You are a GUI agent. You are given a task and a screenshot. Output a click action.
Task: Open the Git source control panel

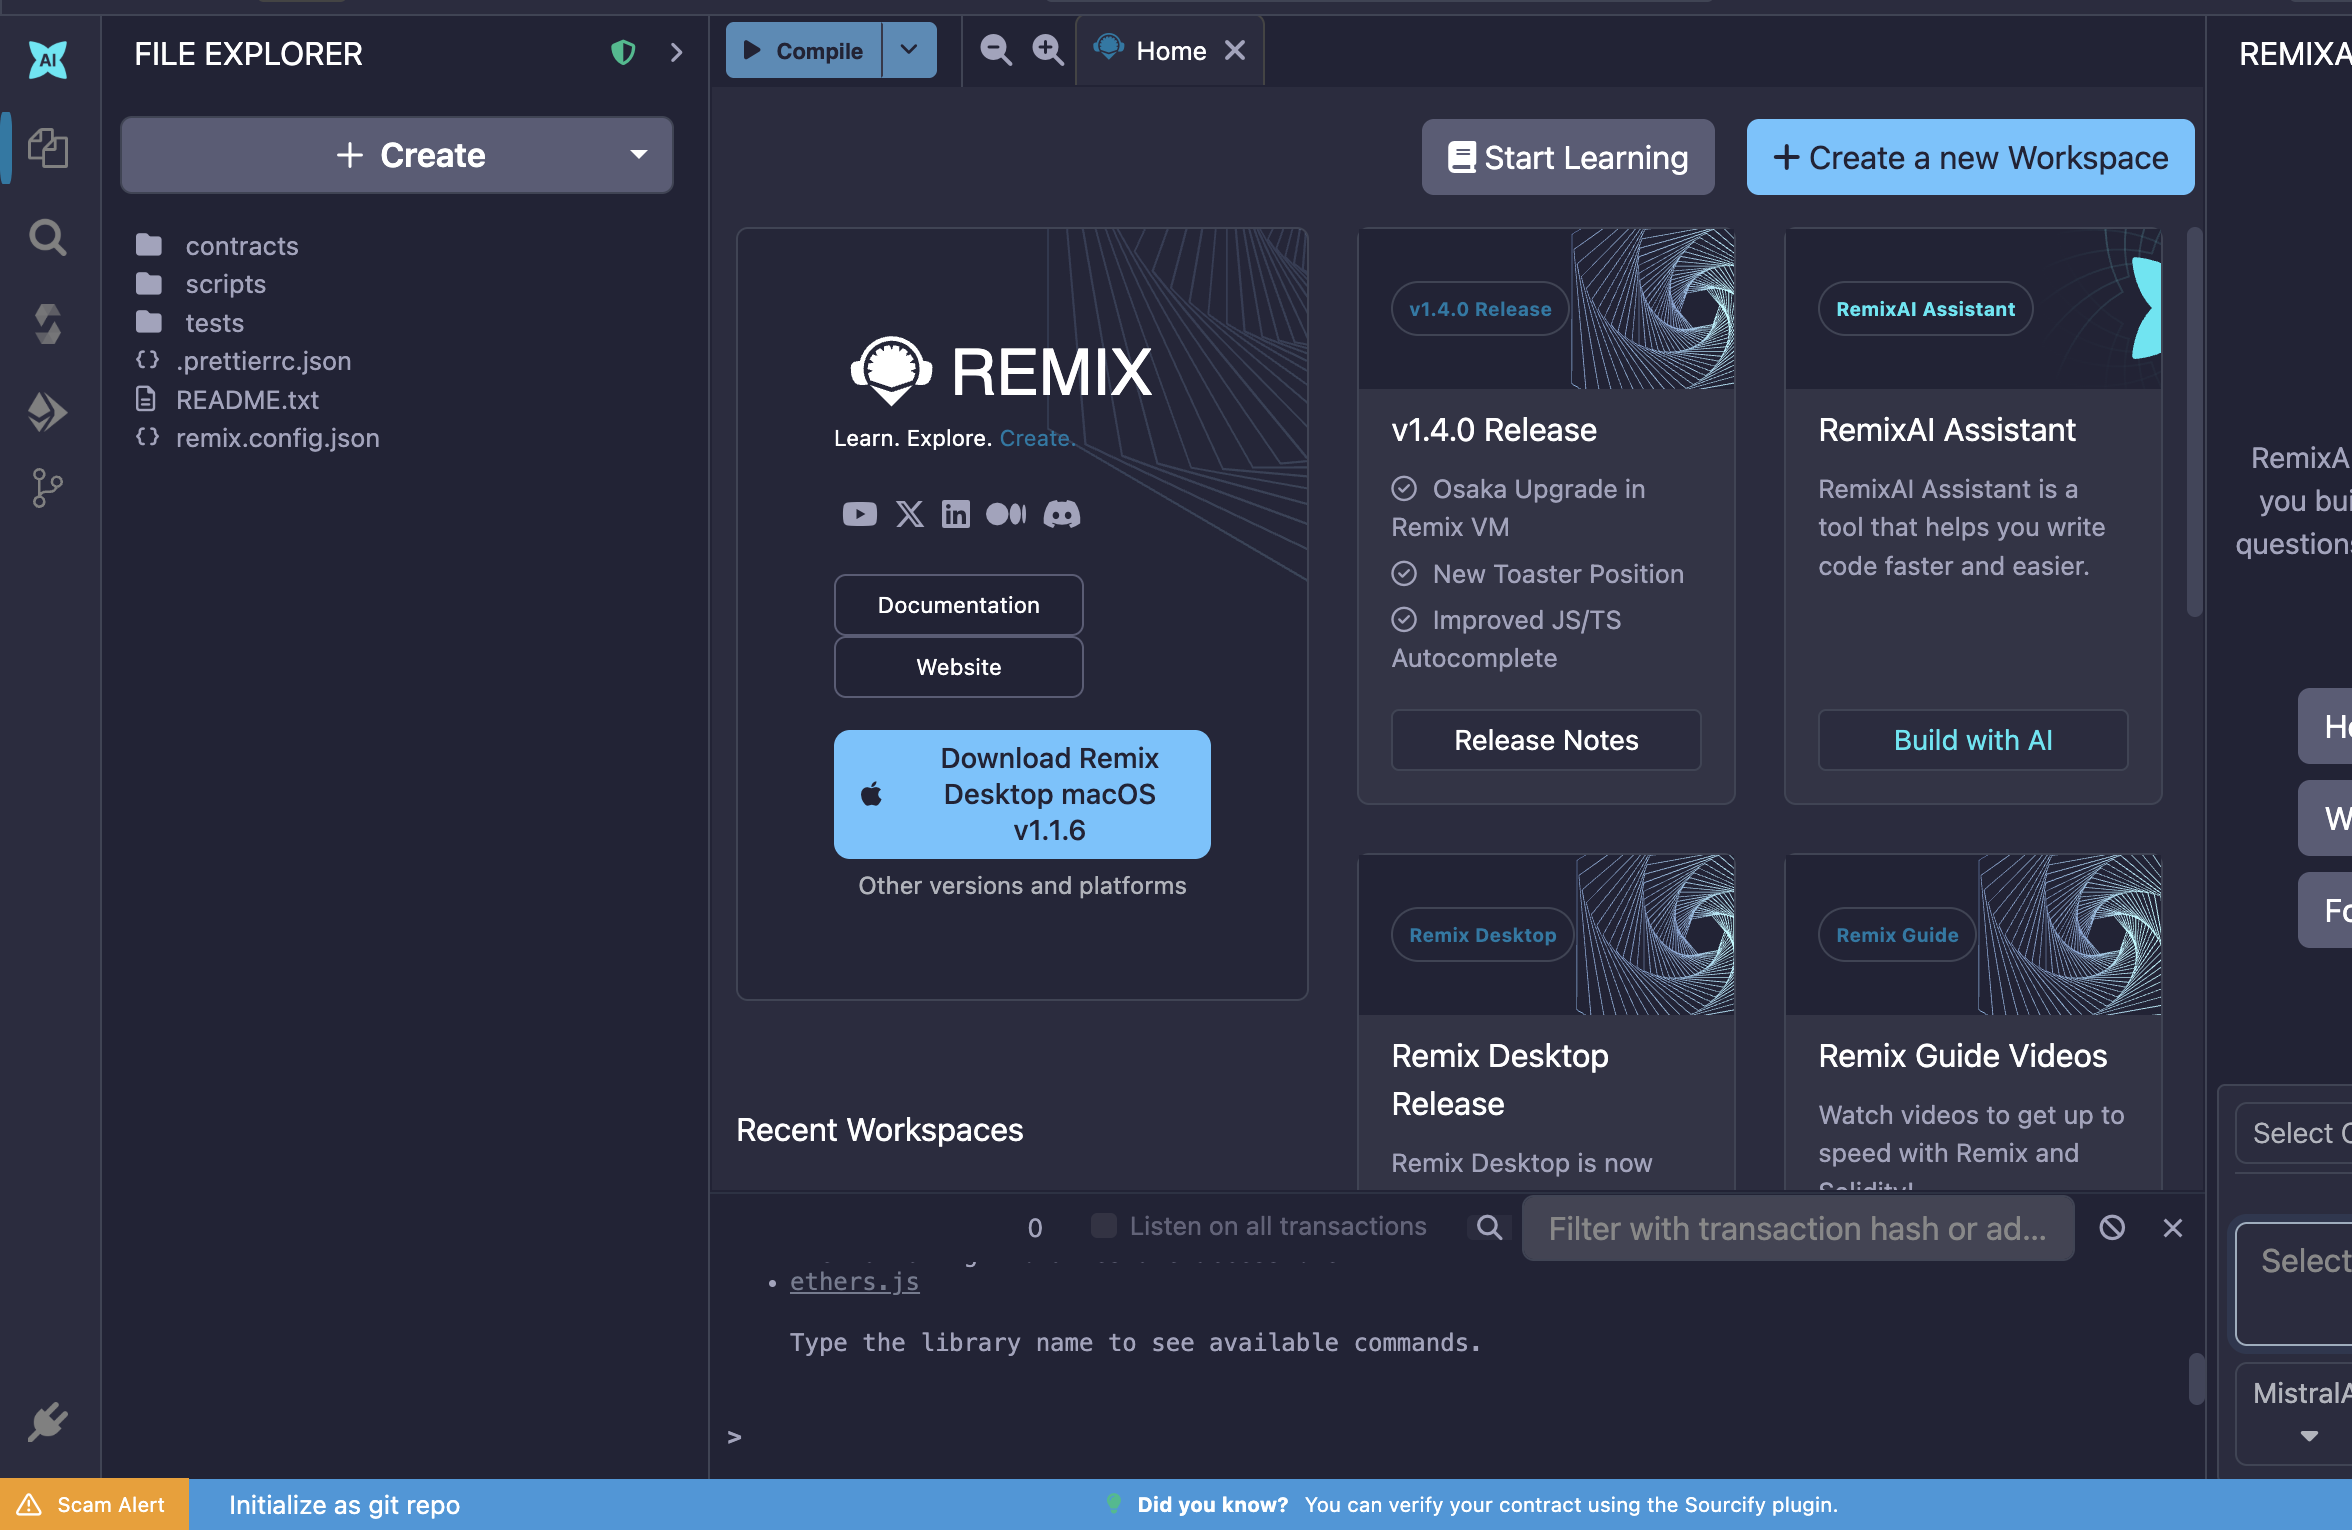pyautogui.click(x=48, y=488)
